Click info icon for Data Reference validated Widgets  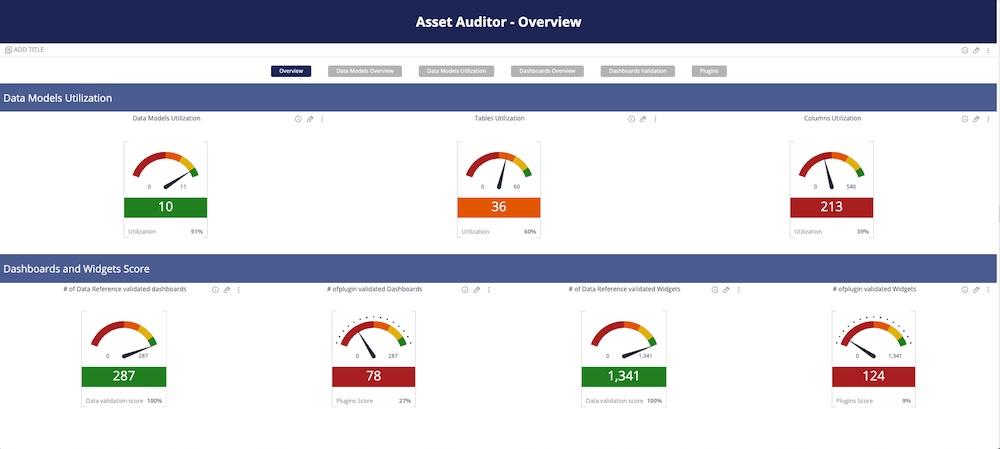[715, 290]
